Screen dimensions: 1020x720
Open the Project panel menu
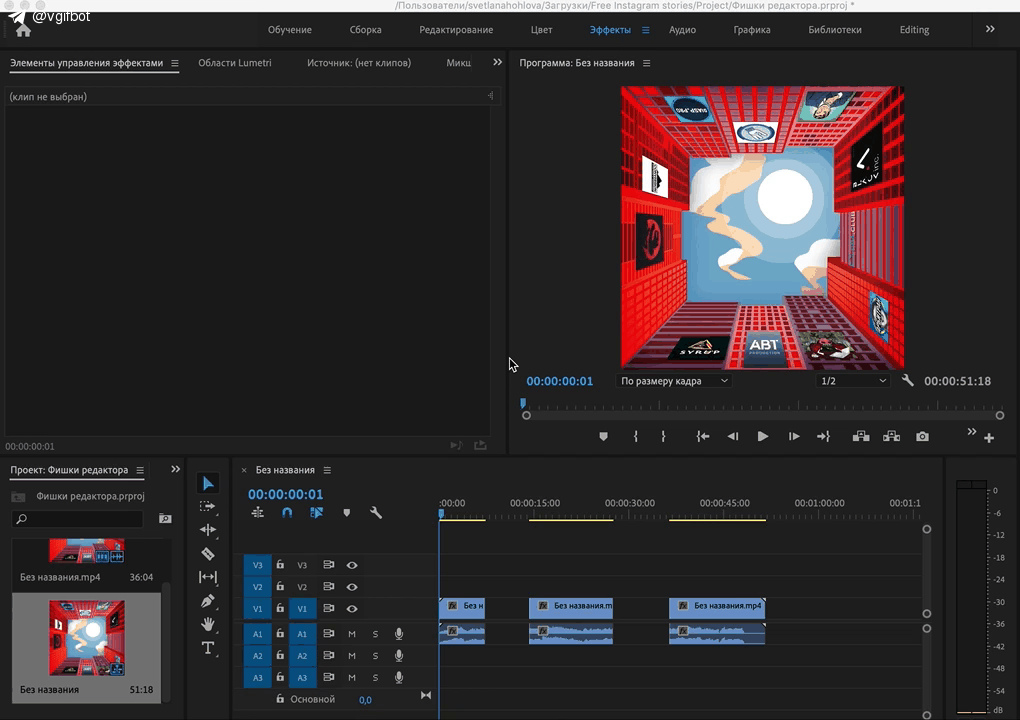pos(140,470)
